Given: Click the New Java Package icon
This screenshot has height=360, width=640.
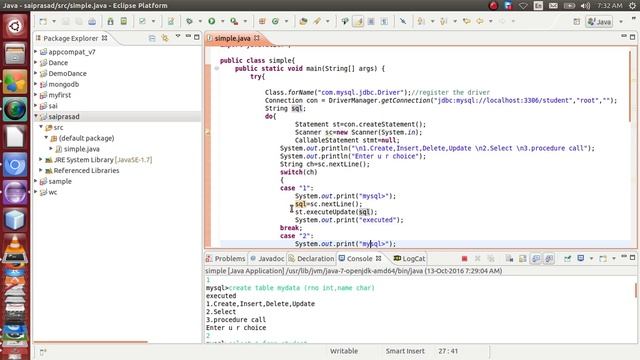Looking at the screenshot, I should pos(262,21).
